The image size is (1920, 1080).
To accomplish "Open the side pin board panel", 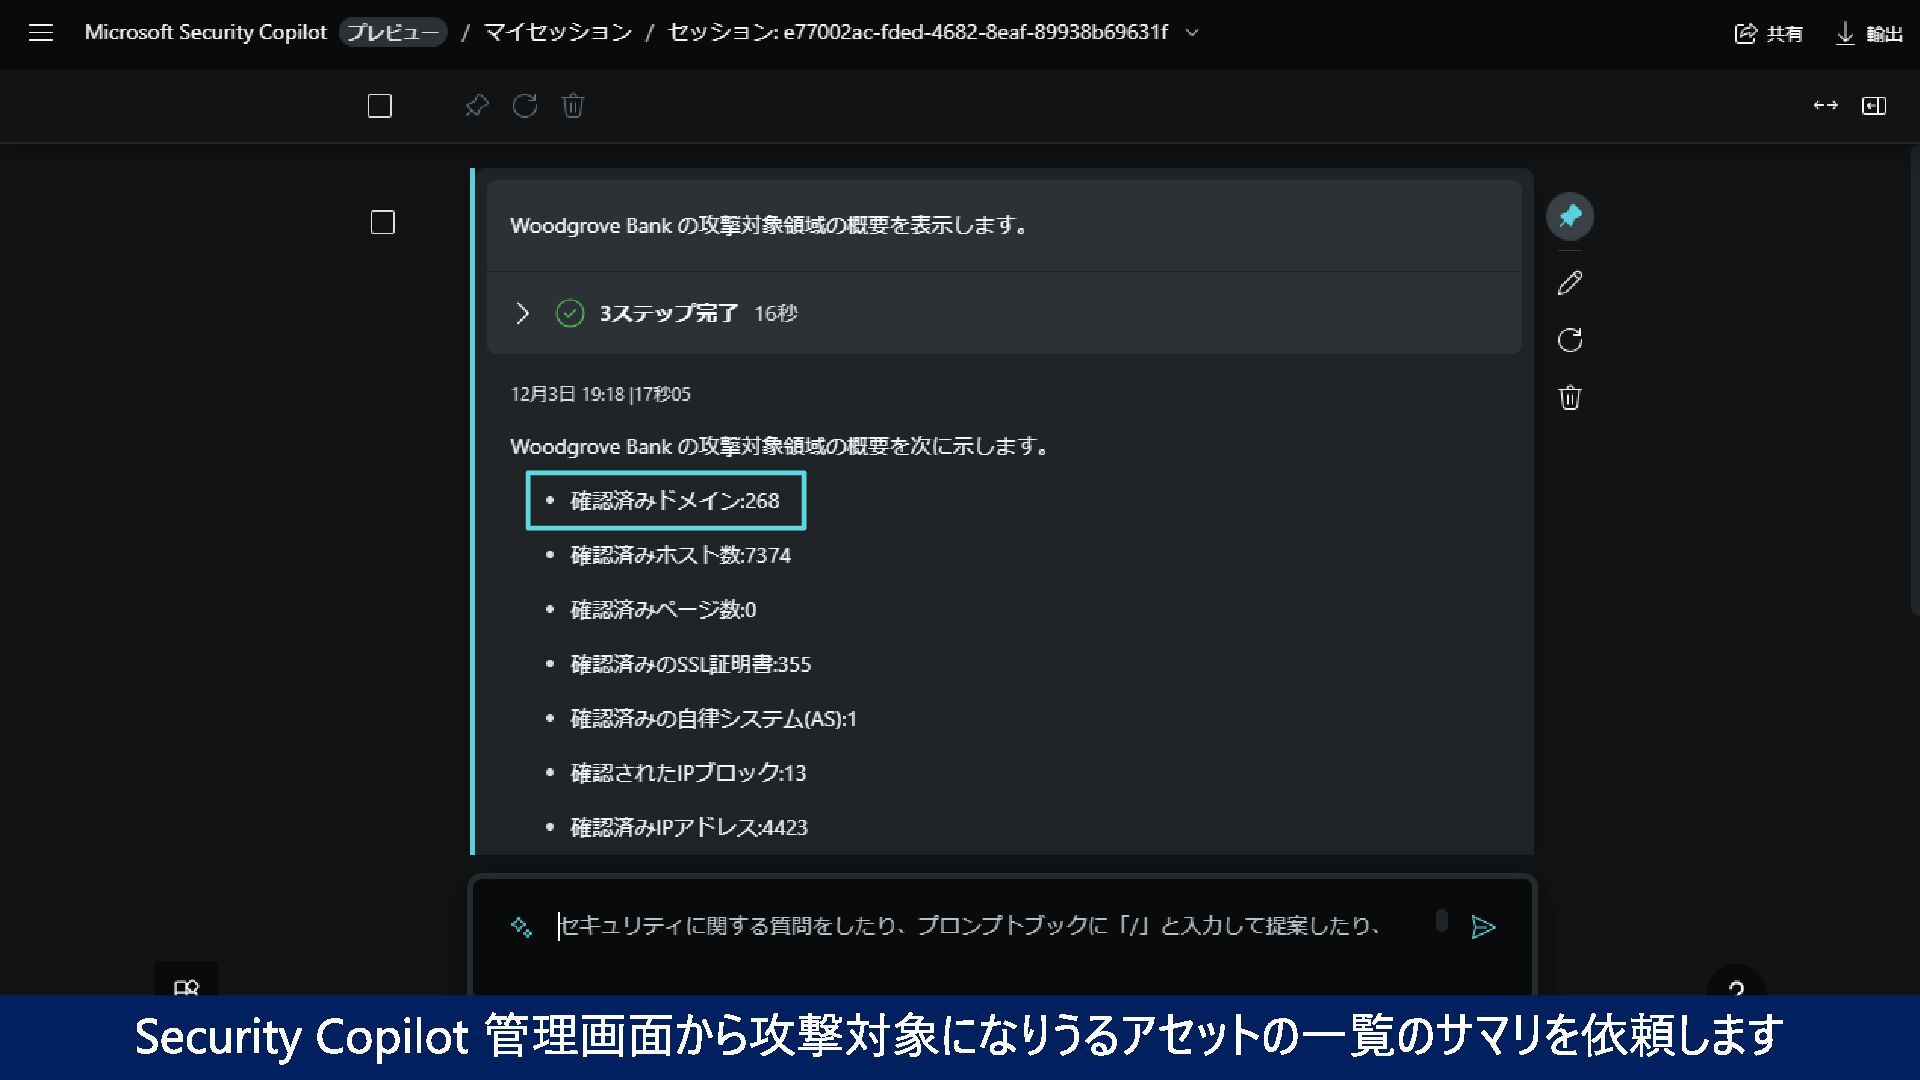I will pos(1873,106).
